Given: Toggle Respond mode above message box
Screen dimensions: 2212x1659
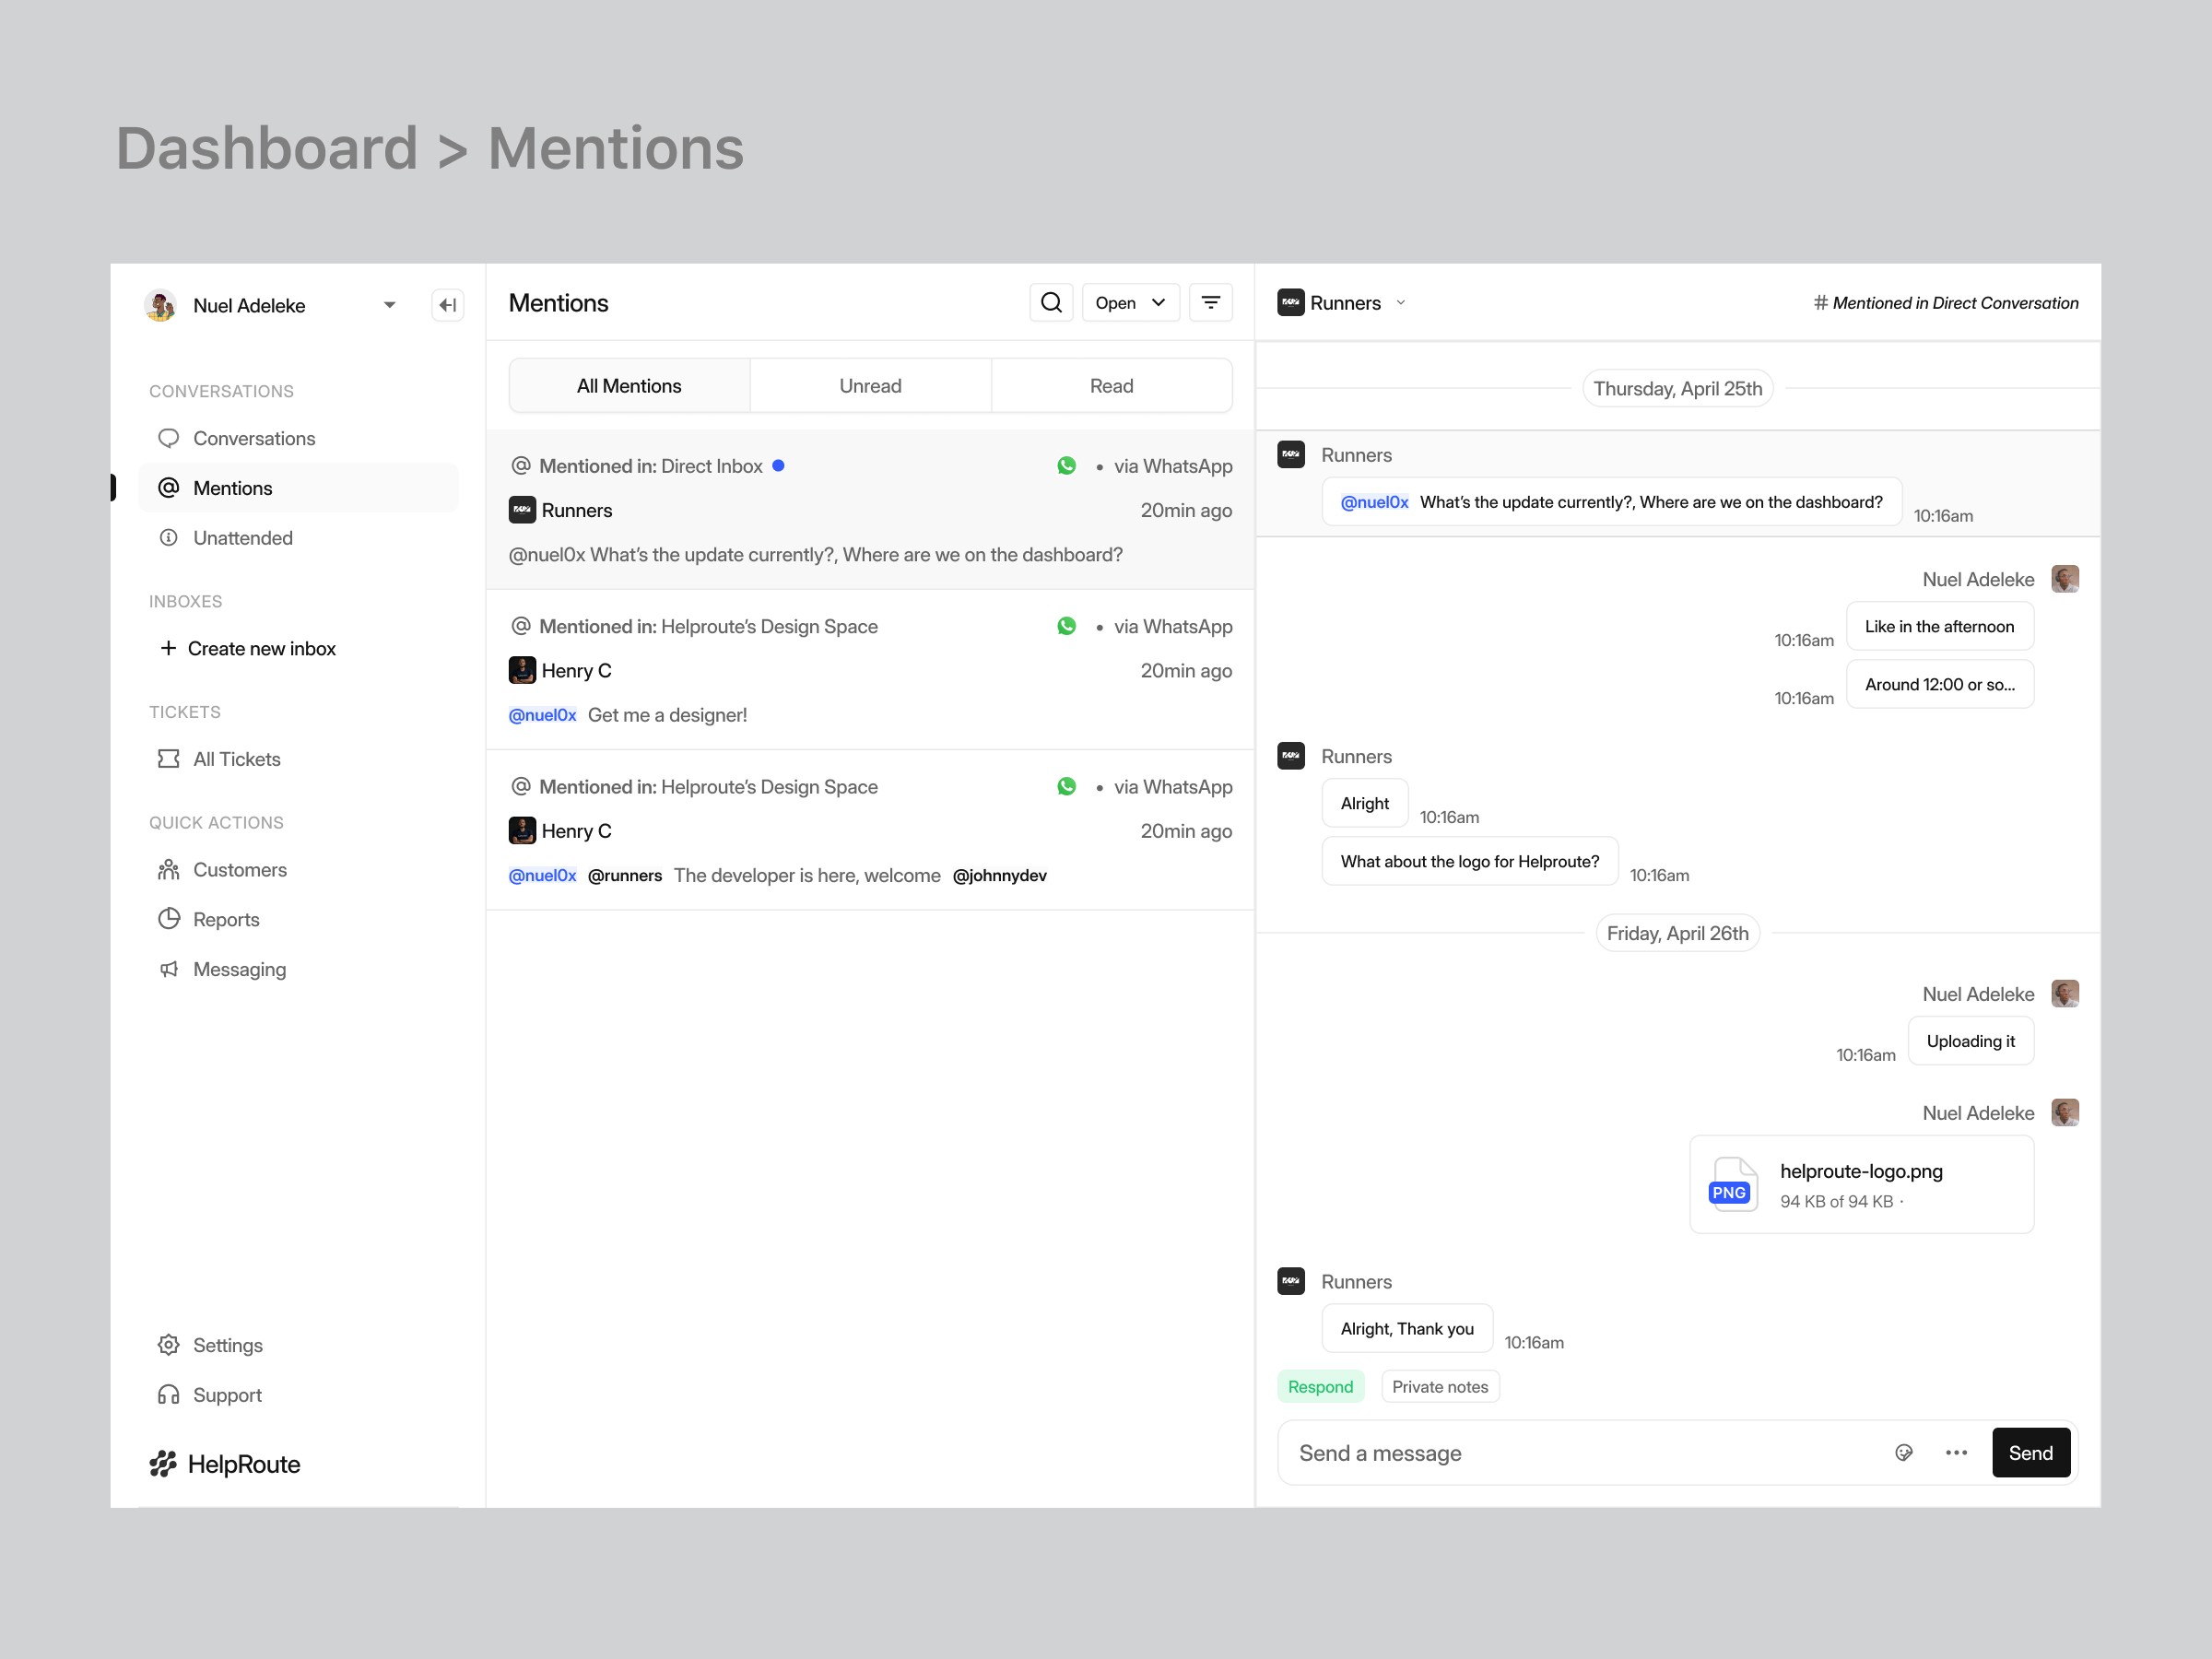Looking at the screenshot, I should point(1319,1386).
